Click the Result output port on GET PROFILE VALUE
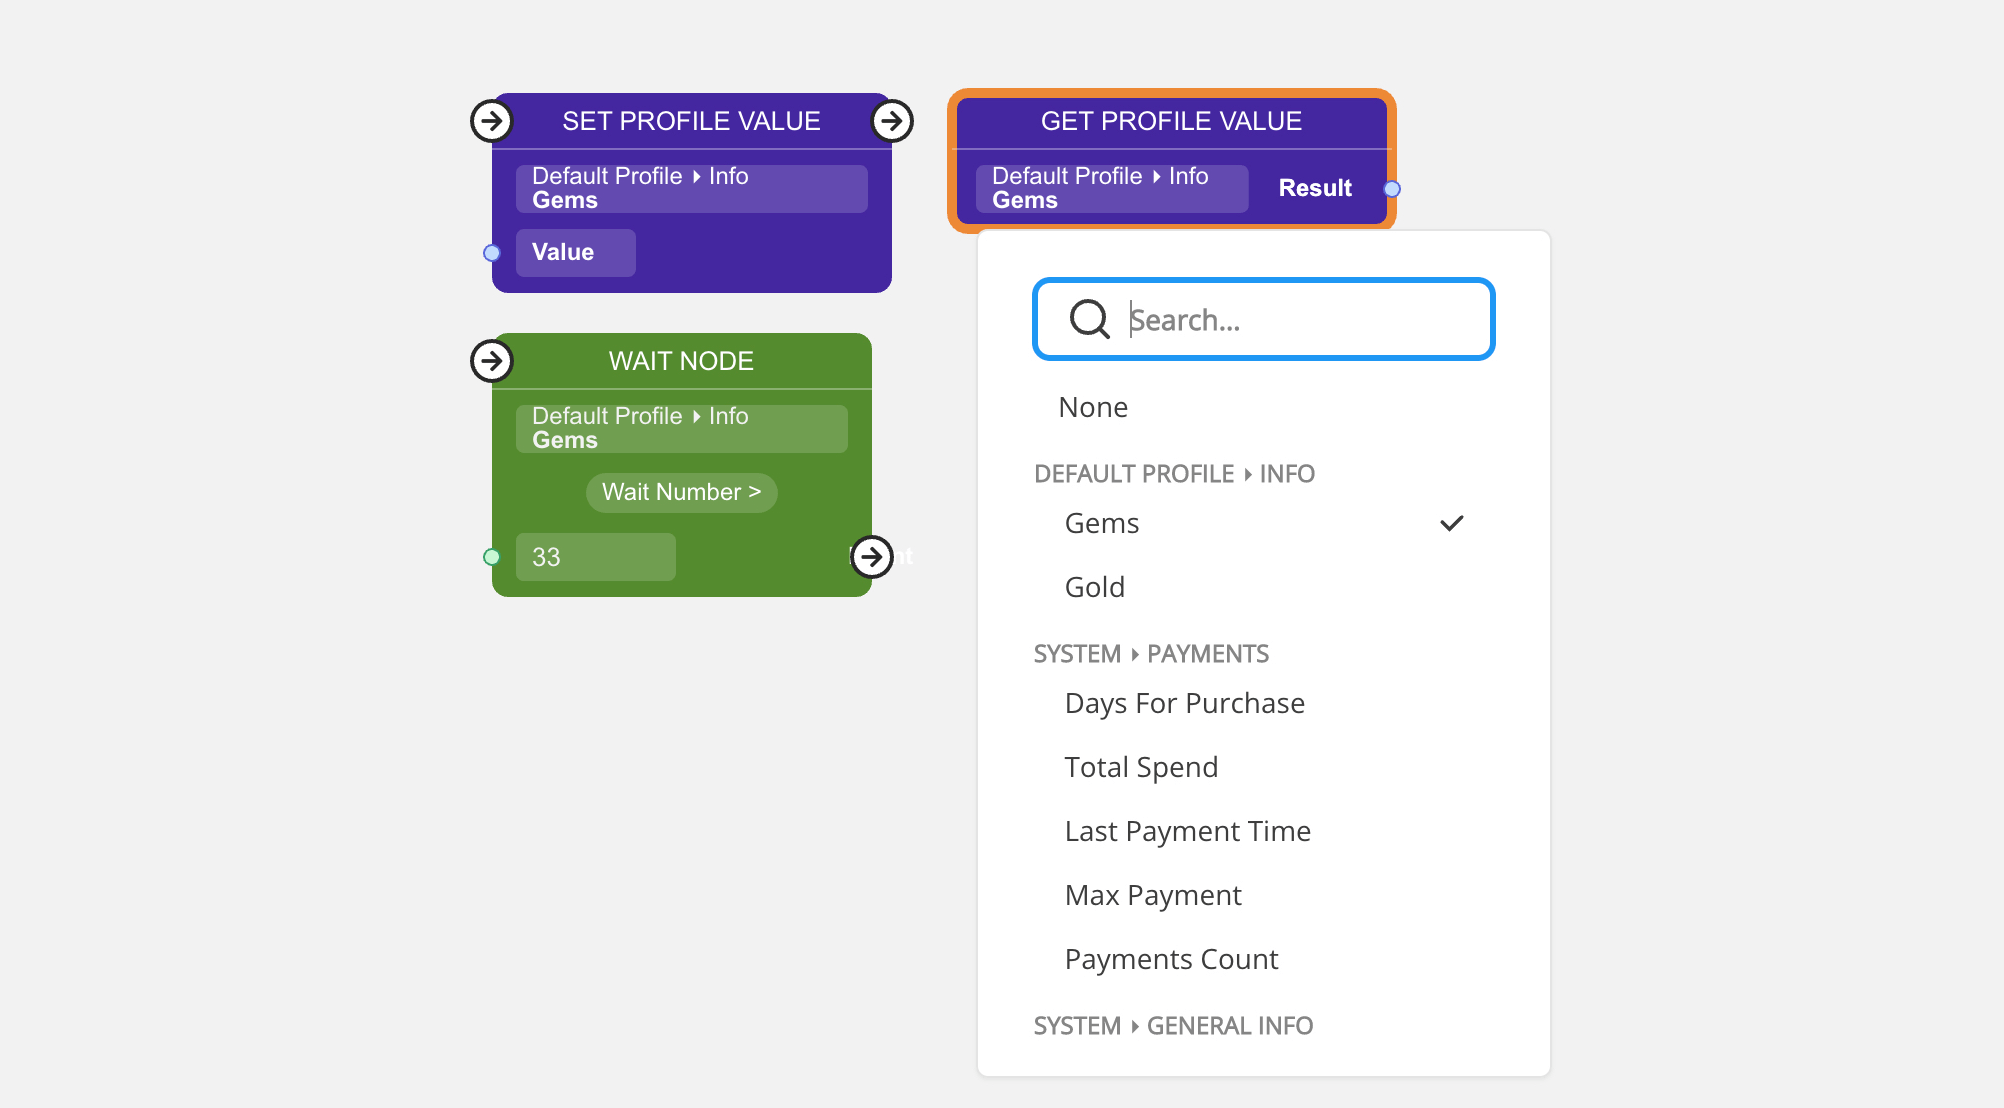Image resolution: width=2004 pixels, height=1108 pixels. click(1392, 188)
